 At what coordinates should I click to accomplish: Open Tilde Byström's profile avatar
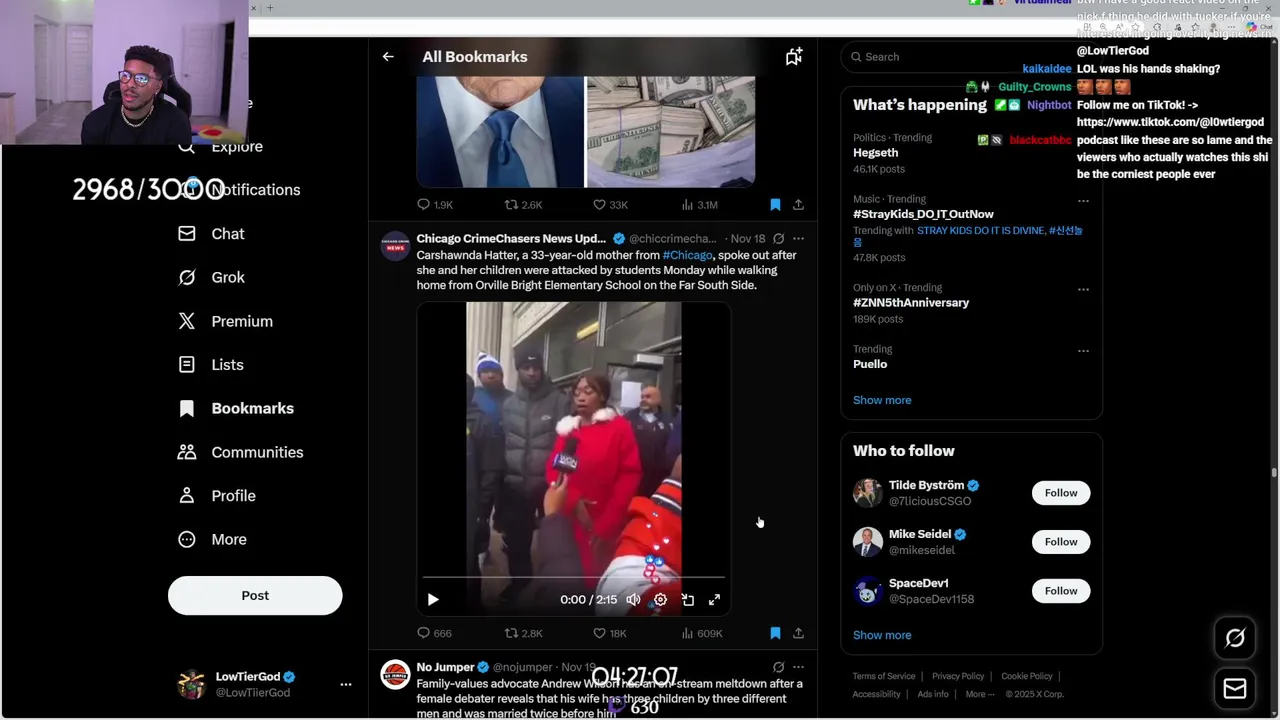pyautogui.click(x=868, y=493)
